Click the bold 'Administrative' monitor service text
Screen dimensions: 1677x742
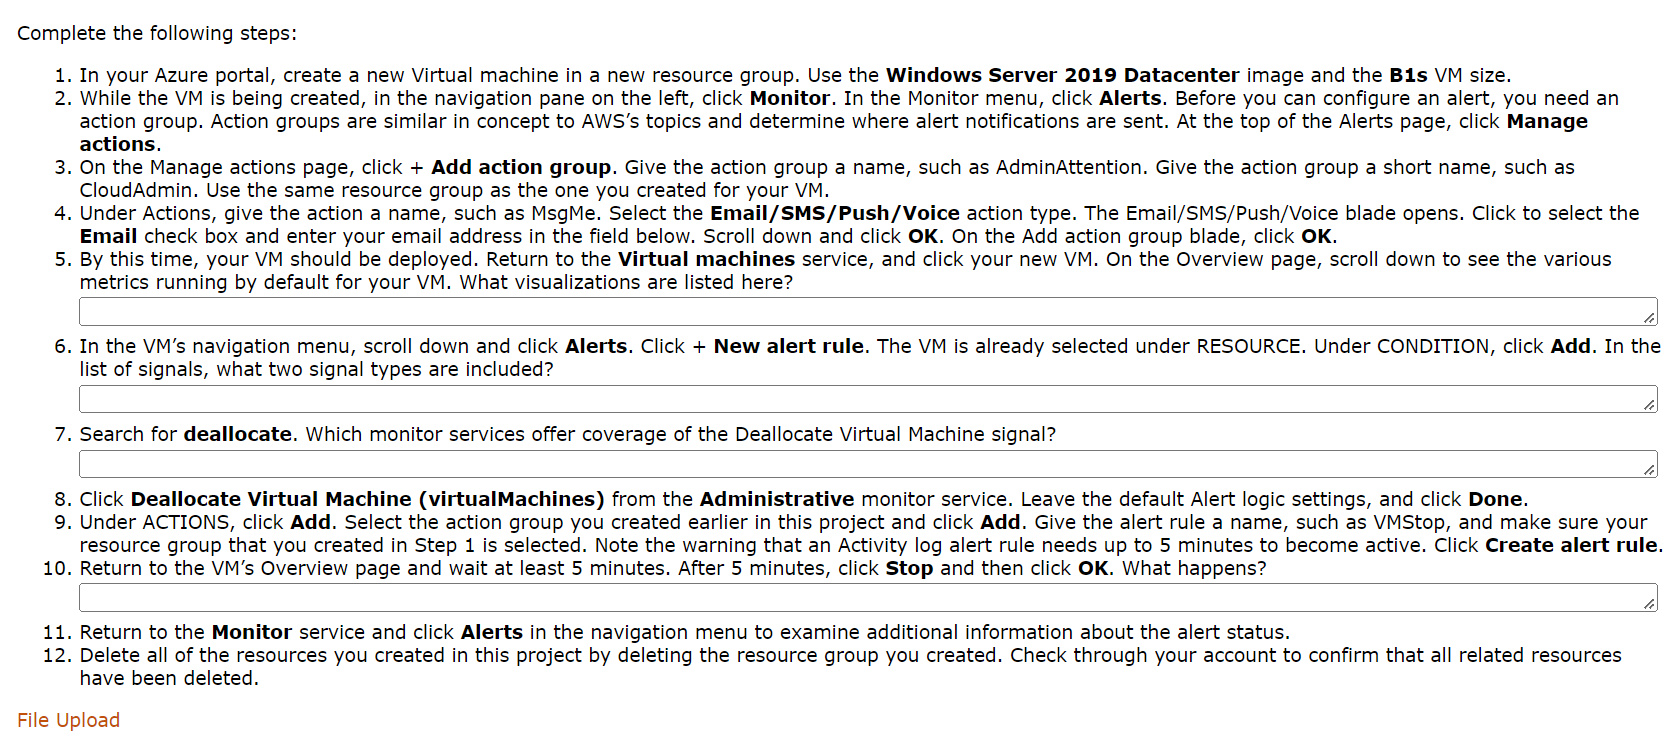pos(777,499)
